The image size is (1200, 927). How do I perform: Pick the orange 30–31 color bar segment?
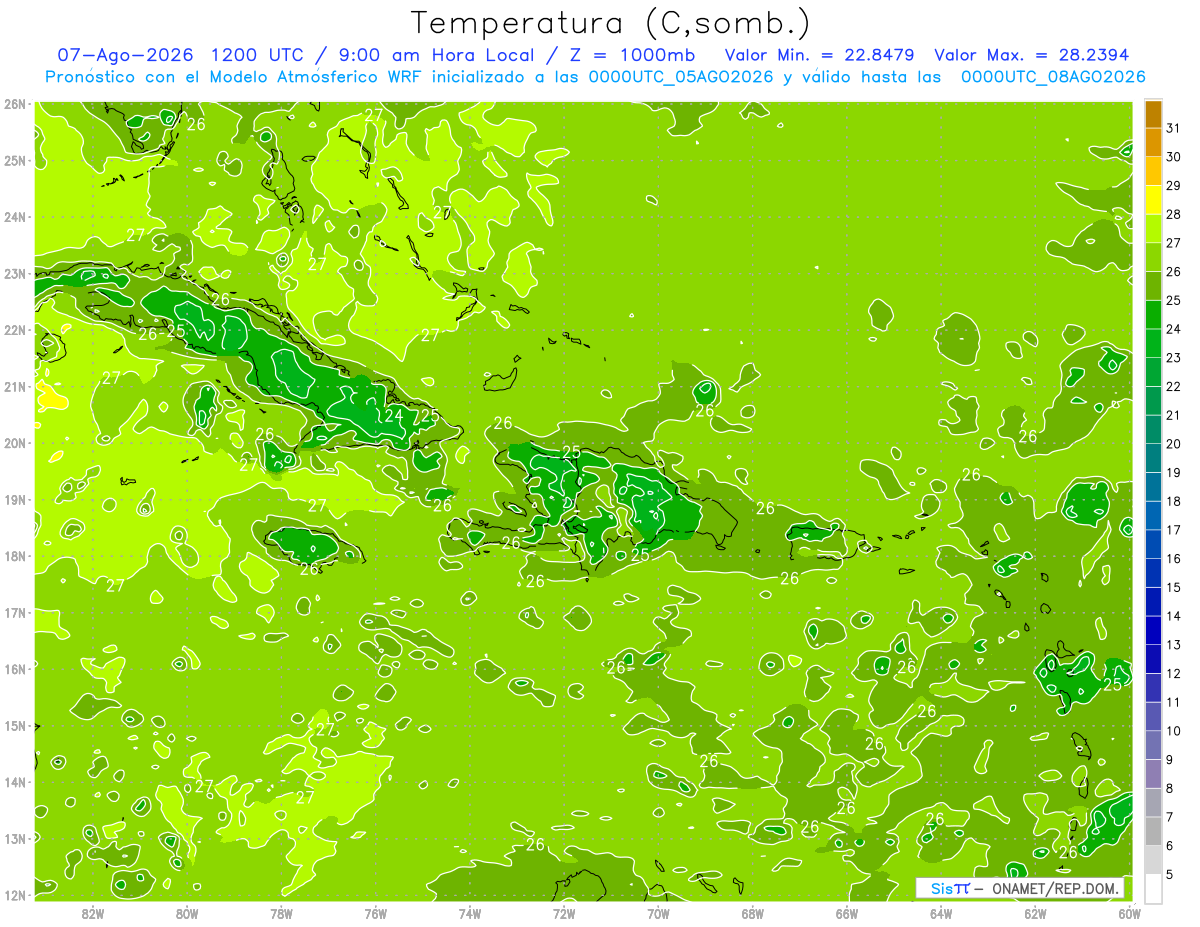[x=1153, y=143]
